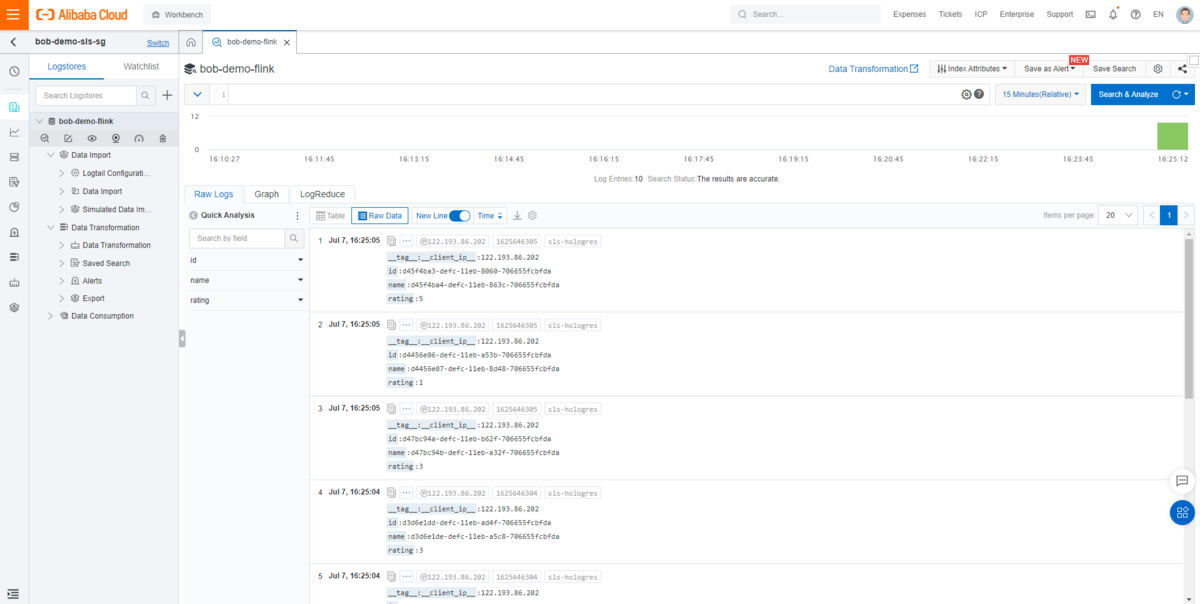1200x604 pixels.
Task: Click the eye preview icon under bob-demo-flink
Action: click(x=92, y=138)
